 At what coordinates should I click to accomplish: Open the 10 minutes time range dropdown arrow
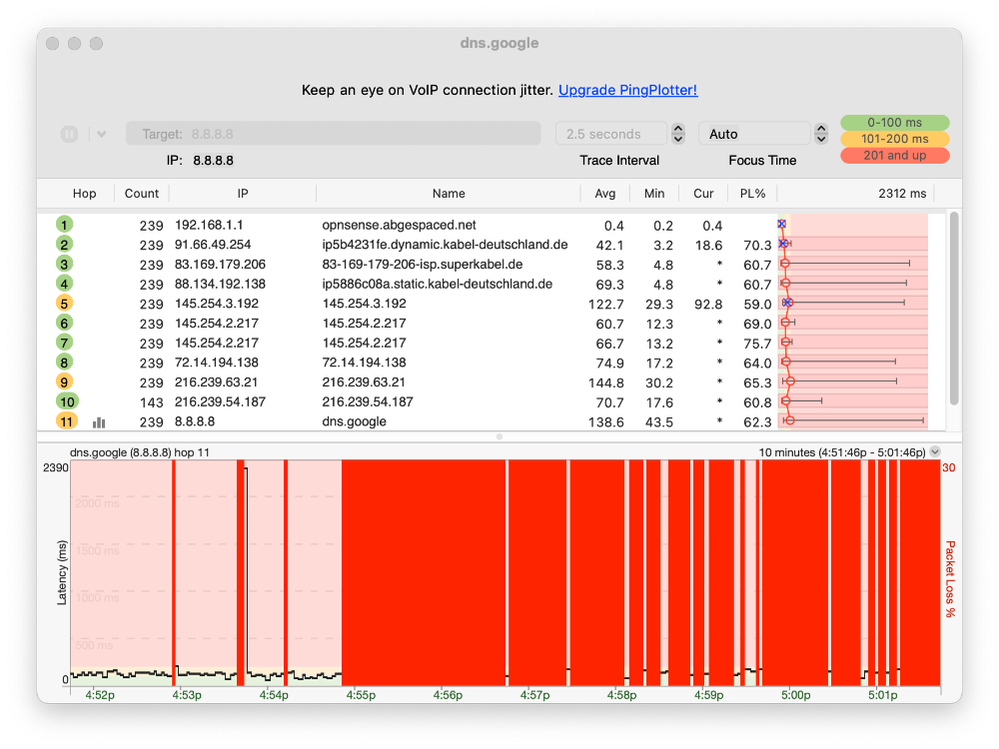[935, 452]
